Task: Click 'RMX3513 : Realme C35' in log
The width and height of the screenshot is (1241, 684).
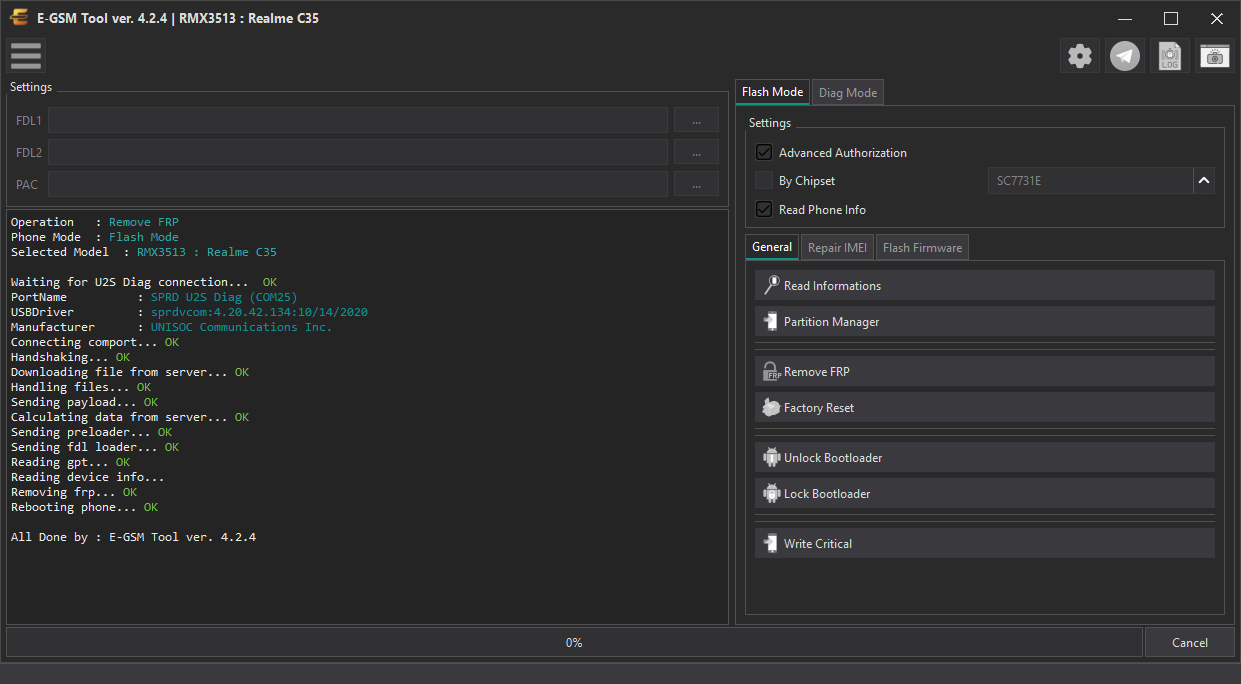Action: pos(207,252)
